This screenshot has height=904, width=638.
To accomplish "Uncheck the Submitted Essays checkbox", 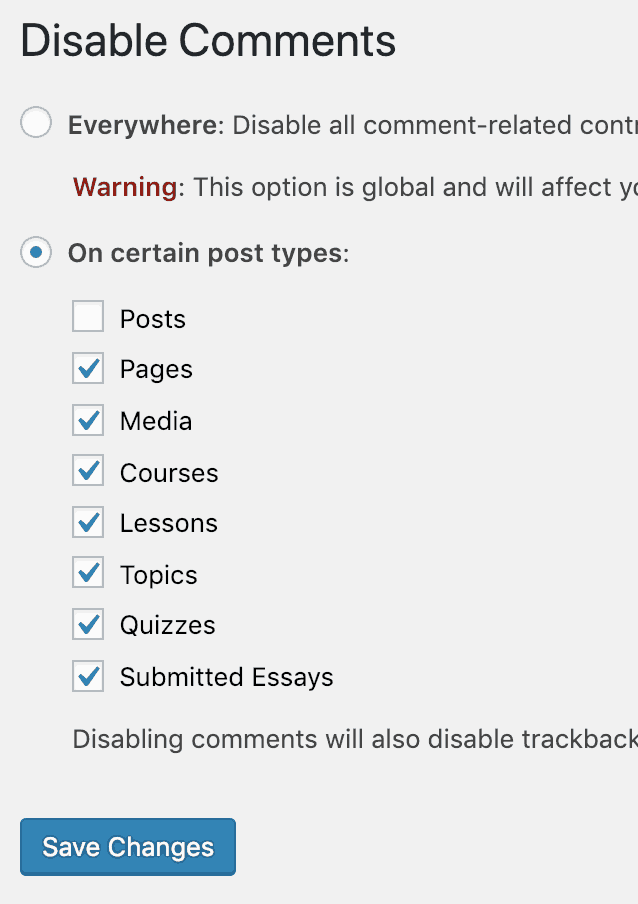I will (88, 677).
